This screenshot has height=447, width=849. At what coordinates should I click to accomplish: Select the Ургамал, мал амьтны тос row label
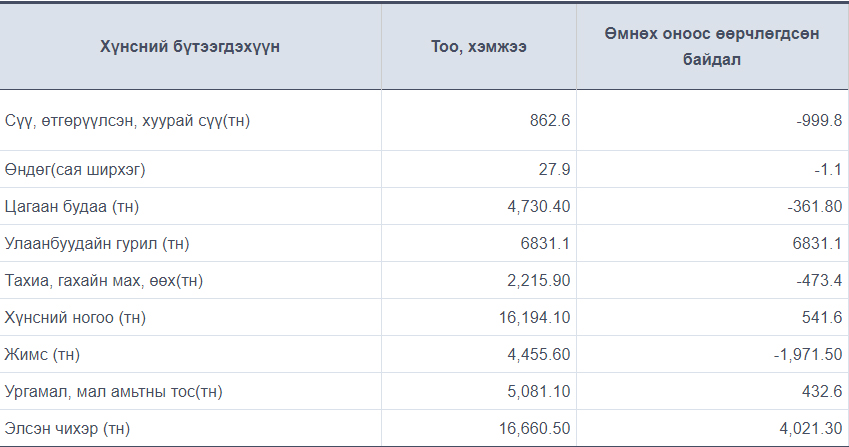pyautogui.click(x=113, y=391)
